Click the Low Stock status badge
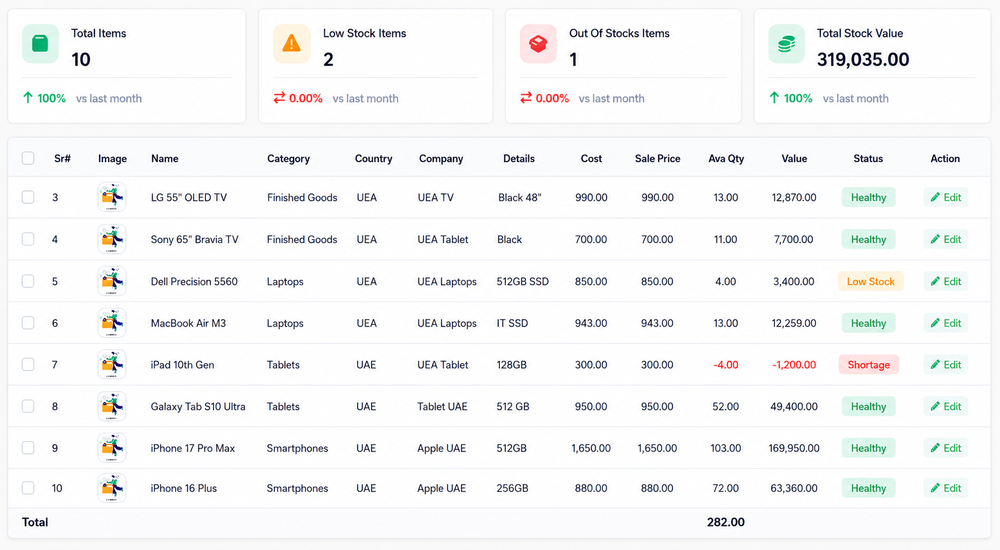Image resolution: width=1000 pixels, height=550 pixels. (x=871, y=281)
